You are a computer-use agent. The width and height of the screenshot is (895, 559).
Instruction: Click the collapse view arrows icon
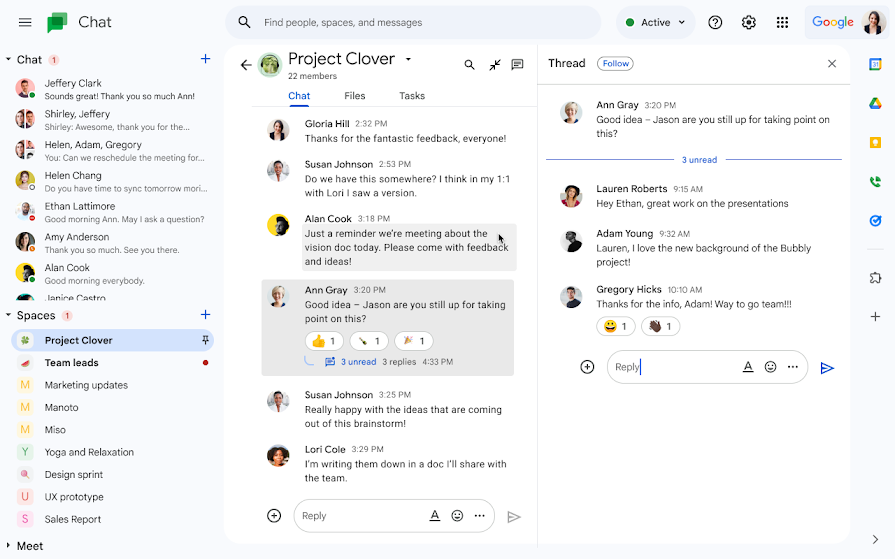click(x=494, y=65)
